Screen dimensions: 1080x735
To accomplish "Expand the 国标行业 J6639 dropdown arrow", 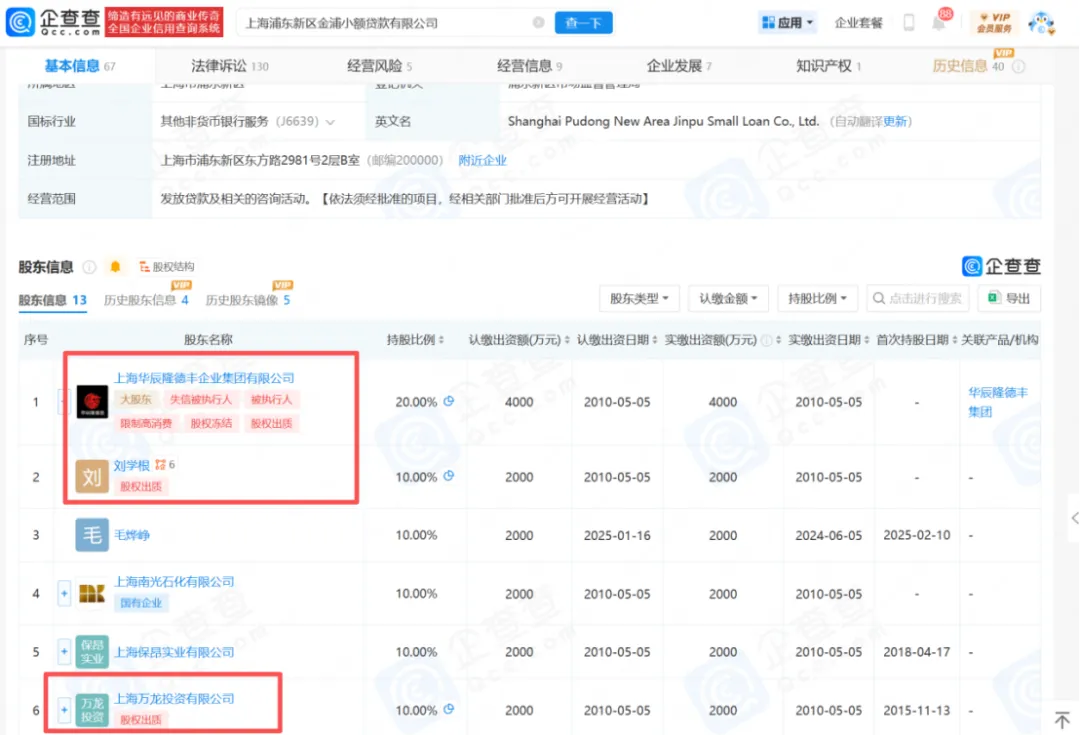I will tap(331, 122).
